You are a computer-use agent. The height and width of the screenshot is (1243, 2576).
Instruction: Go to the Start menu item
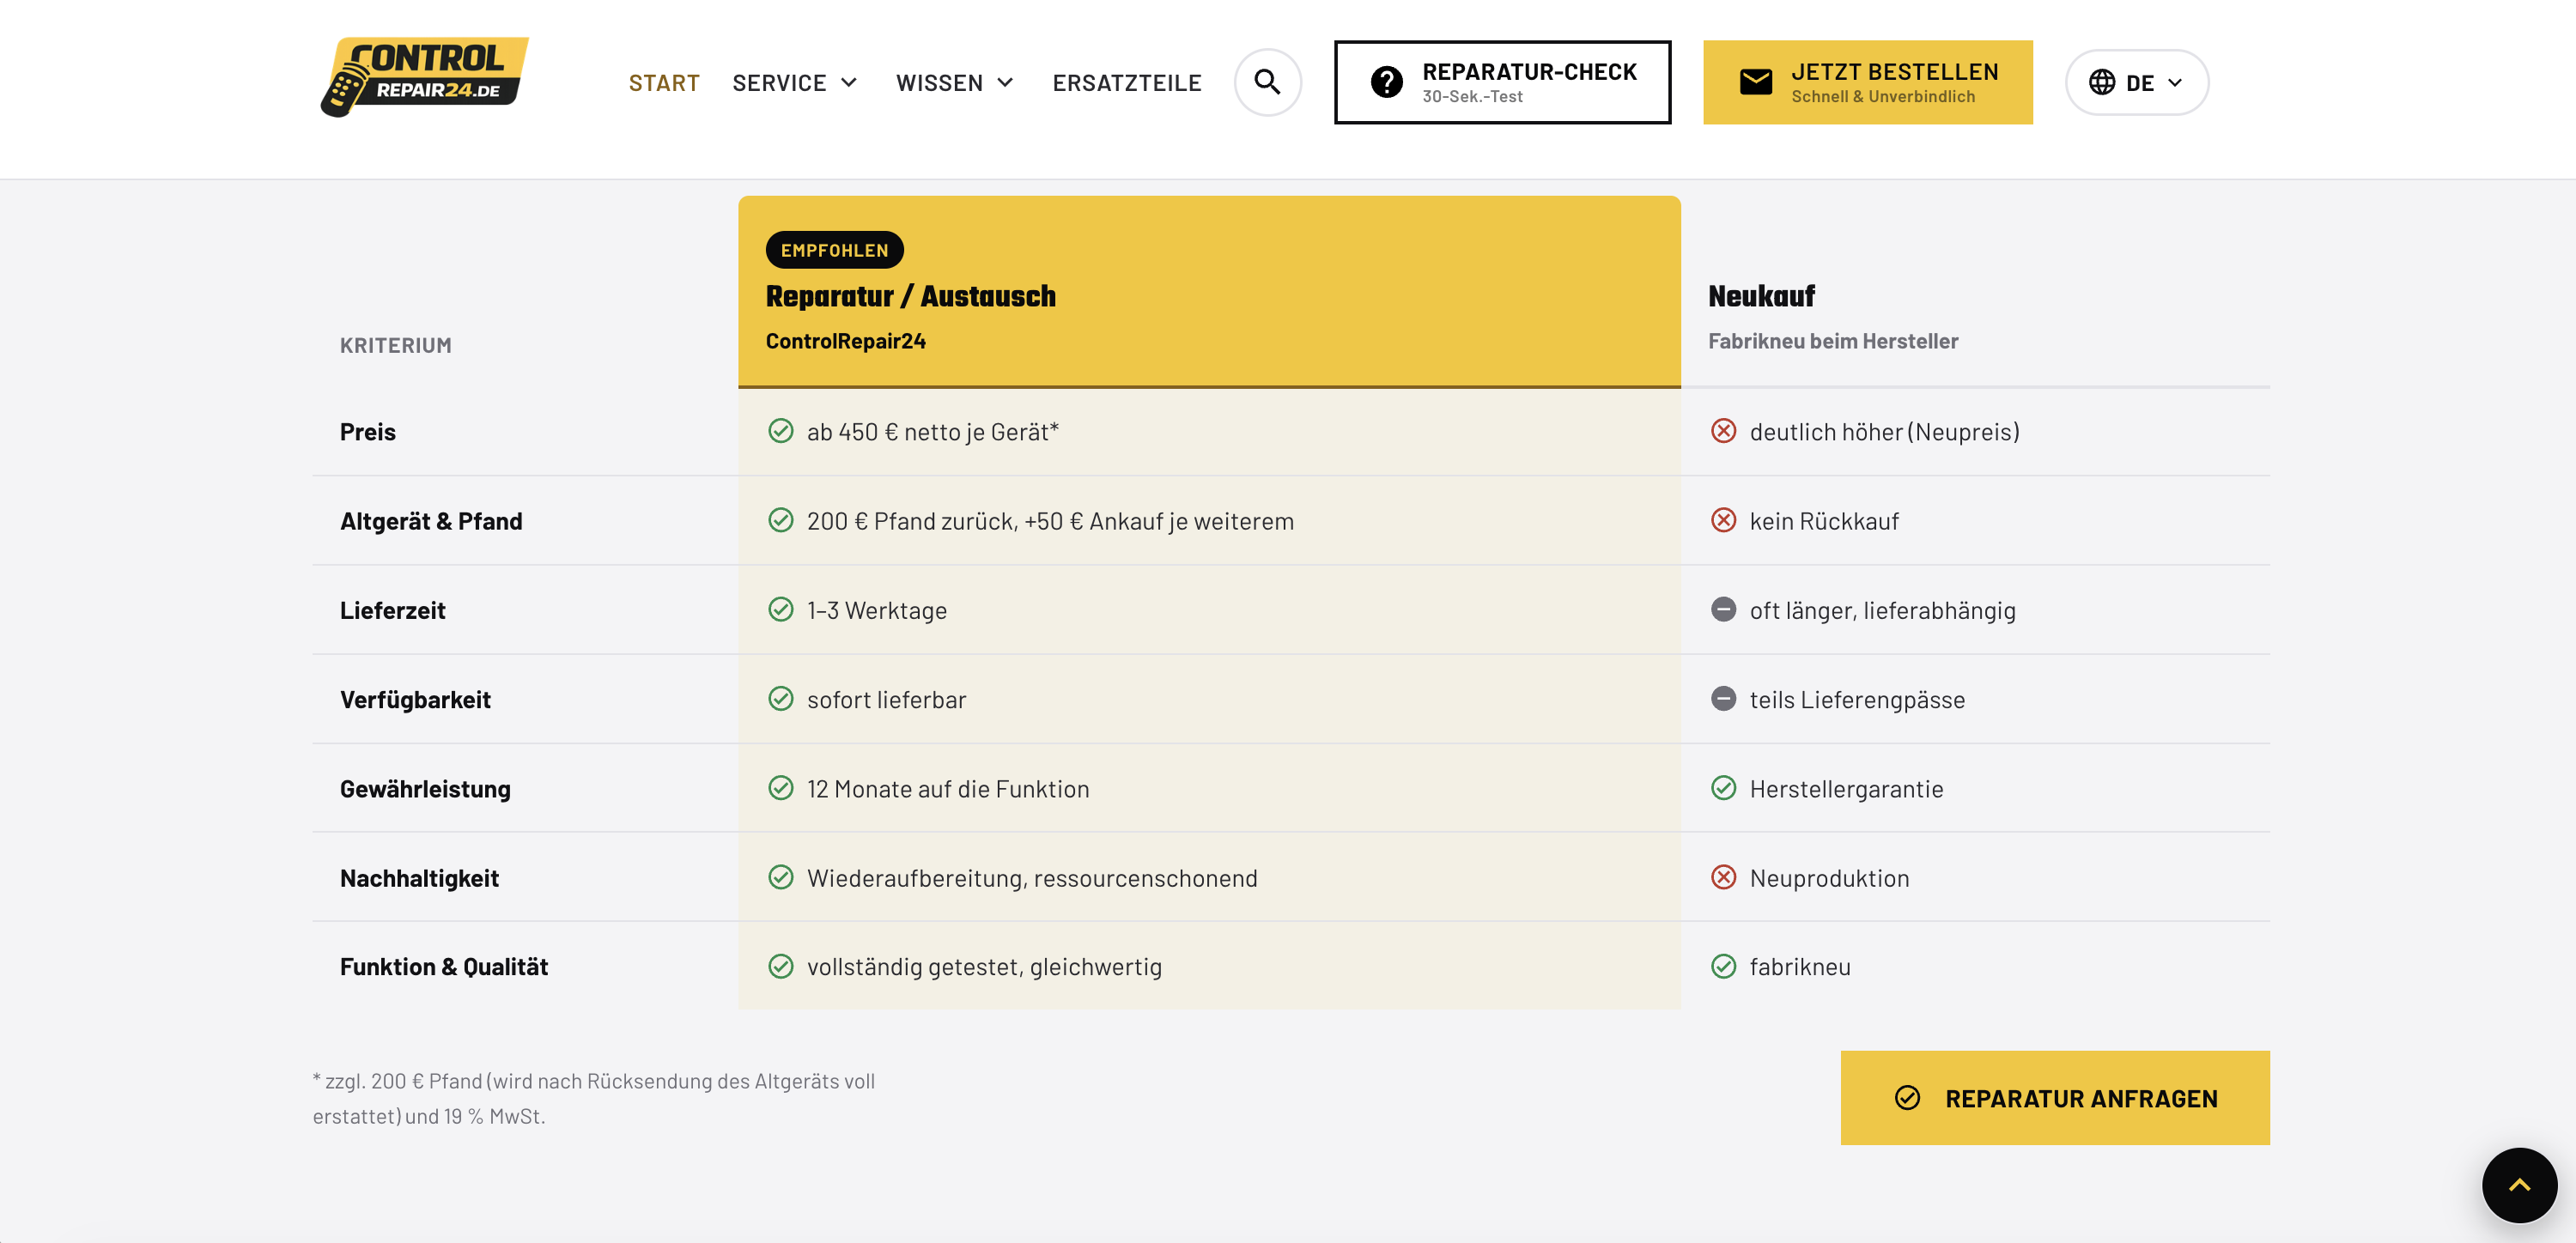pos(664,83)
